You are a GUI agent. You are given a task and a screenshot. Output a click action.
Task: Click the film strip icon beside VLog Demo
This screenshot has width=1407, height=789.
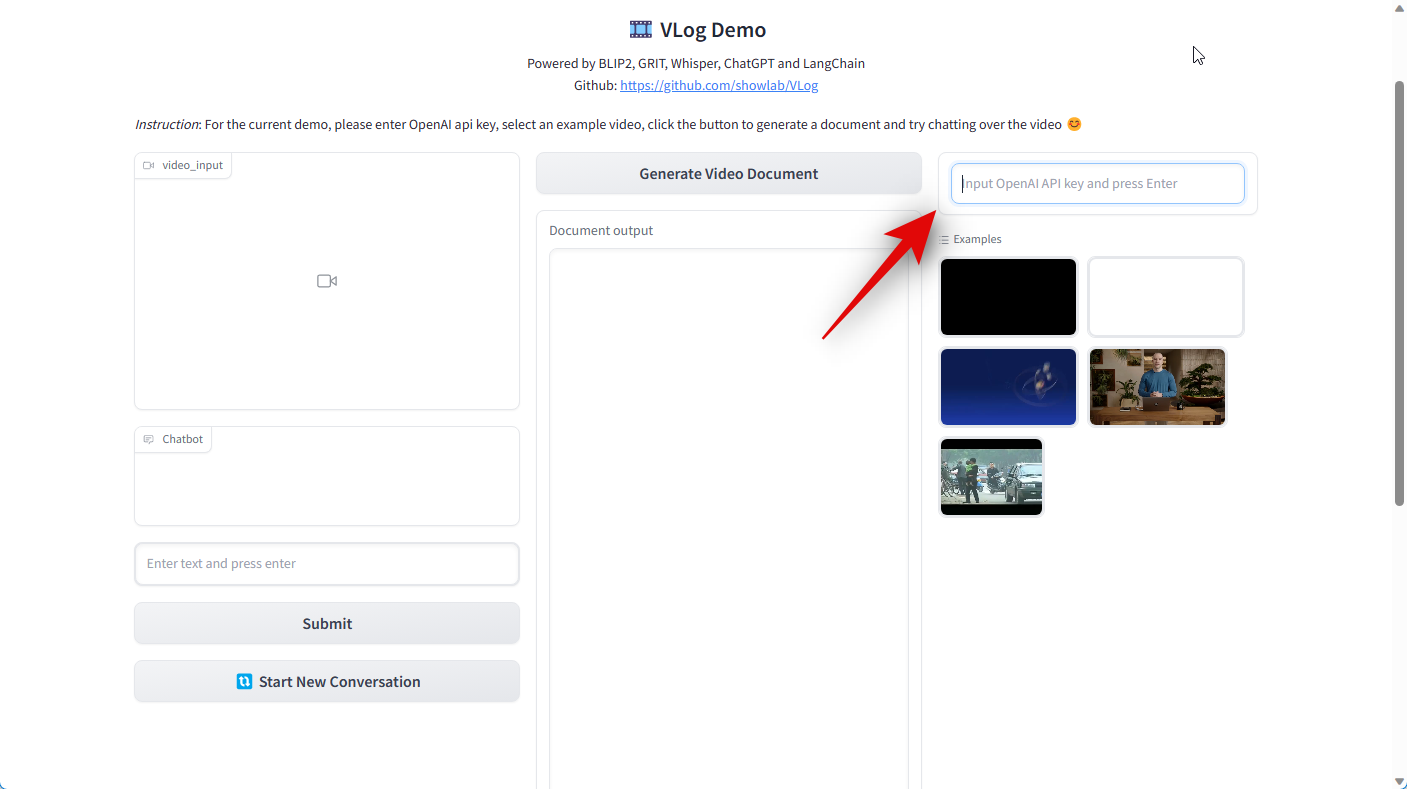(x=640, y=30)
